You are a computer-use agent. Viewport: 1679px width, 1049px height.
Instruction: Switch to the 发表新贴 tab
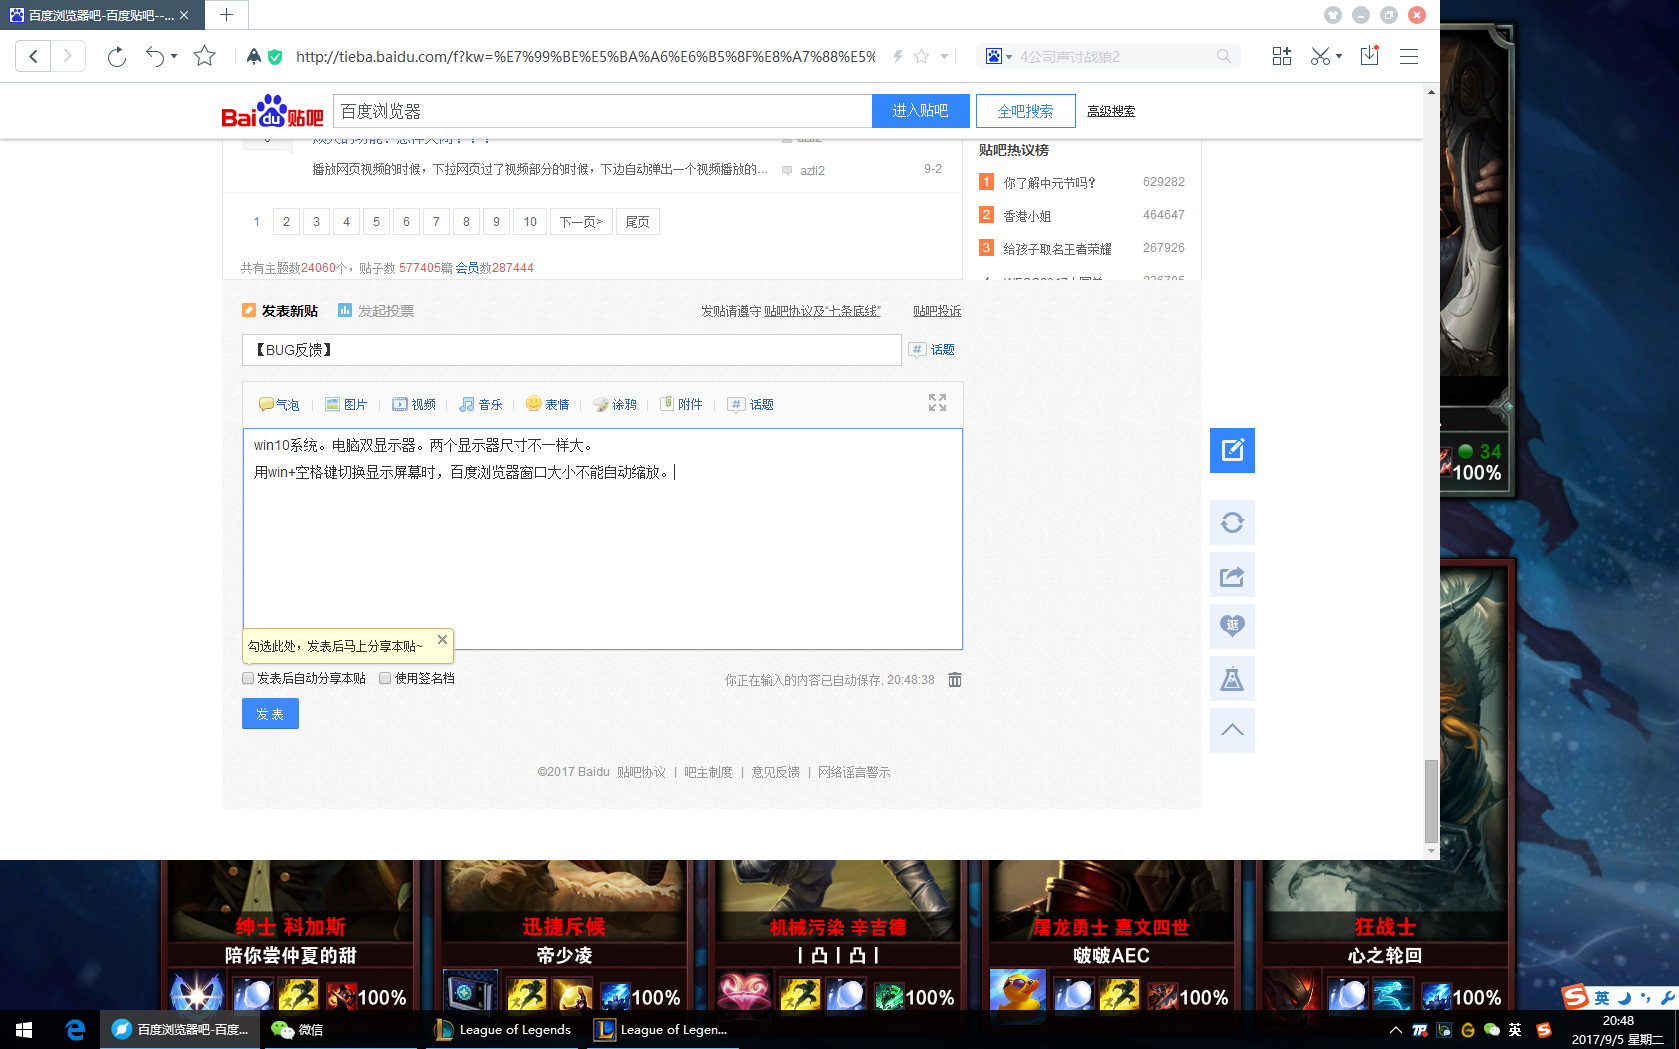tap(280, 311)
